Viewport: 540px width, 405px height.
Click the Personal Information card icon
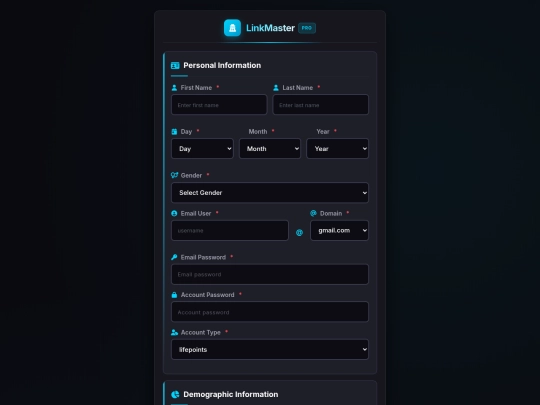coord(175,65)
